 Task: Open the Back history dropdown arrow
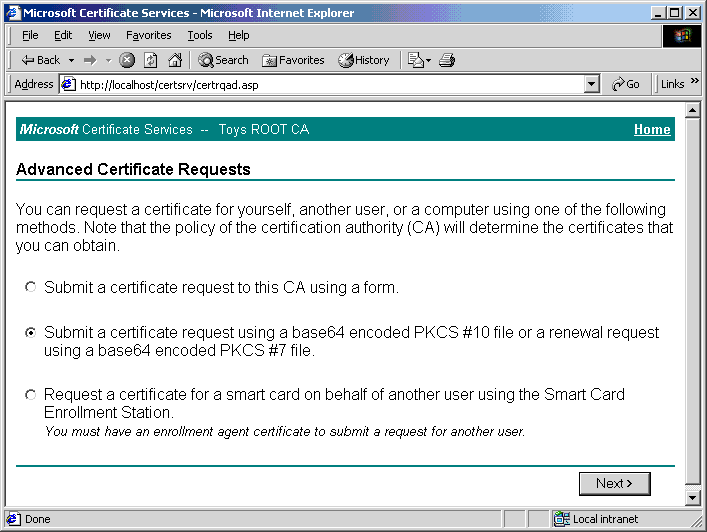71,60
